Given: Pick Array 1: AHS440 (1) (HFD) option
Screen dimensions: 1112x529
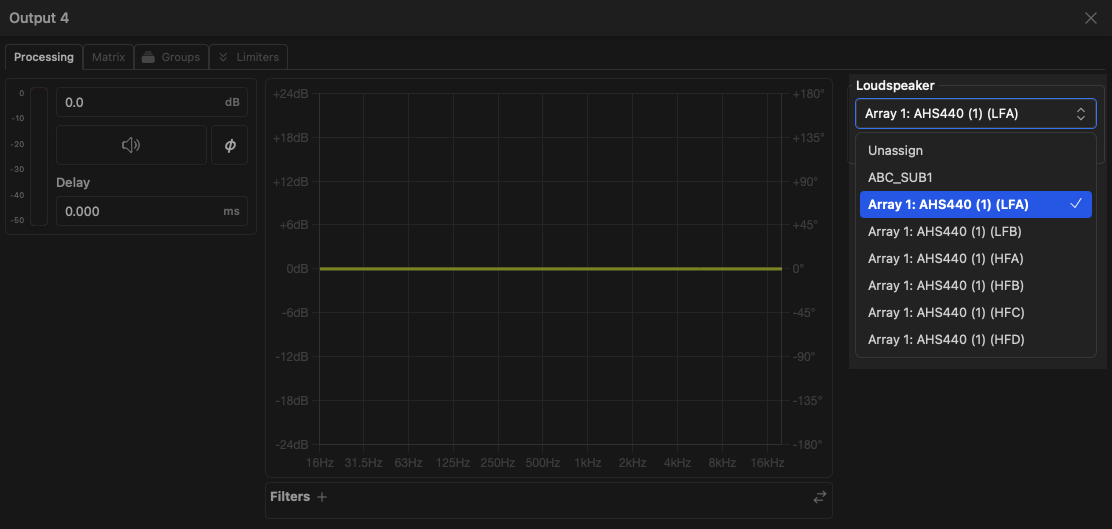Looking at the screenshot, I should [945, 340].
